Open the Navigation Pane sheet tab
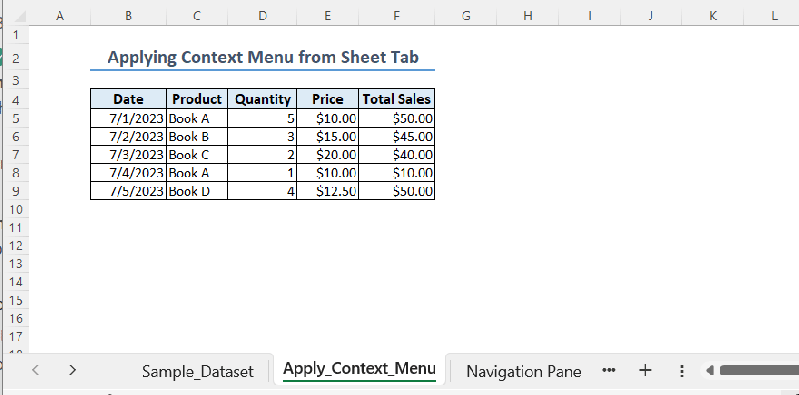This screenshot has height=395, width=799. click(x=524, y=371)
